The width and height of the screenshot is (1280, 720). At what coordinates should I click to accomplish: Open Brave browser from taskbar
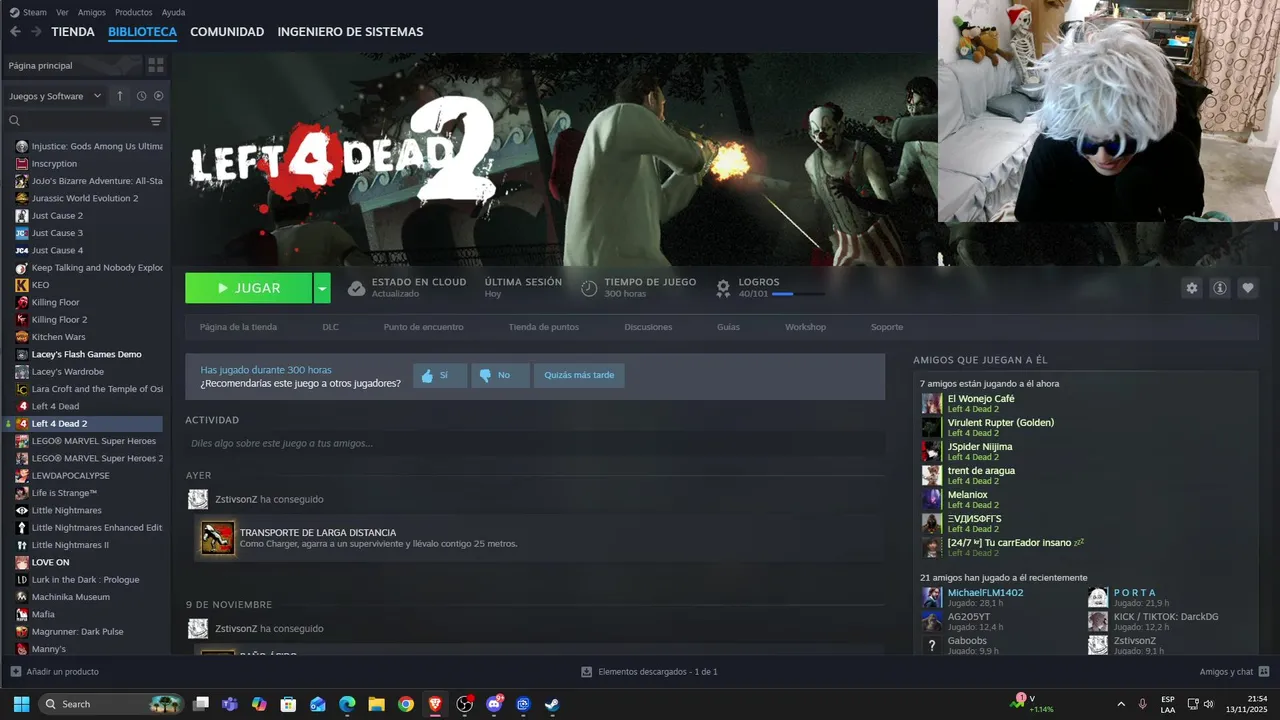coord(435,704)
